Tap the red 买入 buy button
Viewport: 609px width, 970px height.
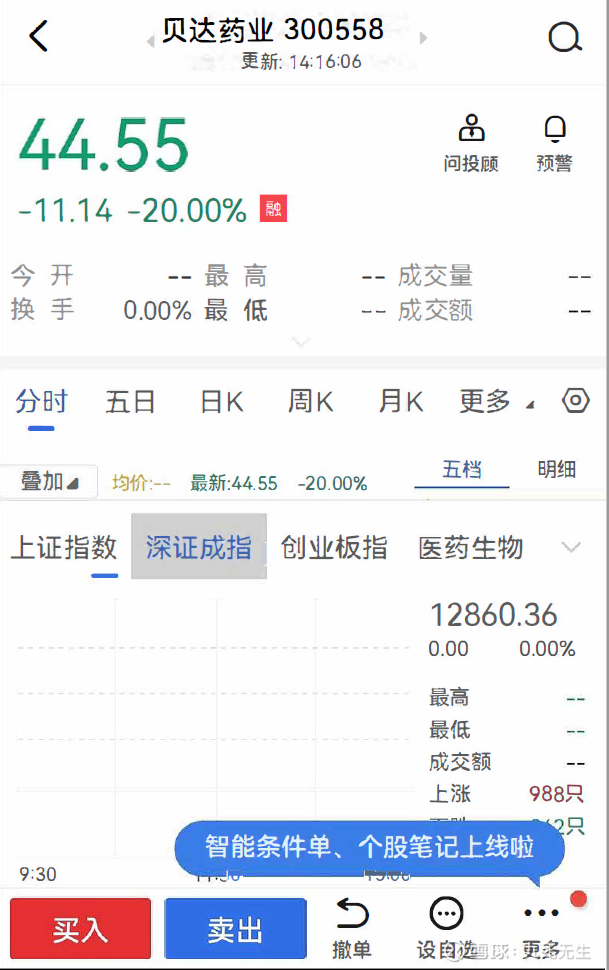[80, 929]
